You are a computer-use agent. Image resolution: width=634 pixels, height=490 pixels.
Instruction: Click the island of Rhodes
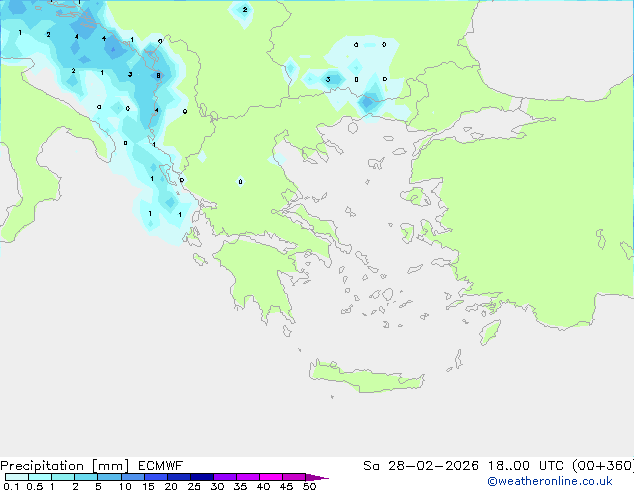click(x=490, y=332)
